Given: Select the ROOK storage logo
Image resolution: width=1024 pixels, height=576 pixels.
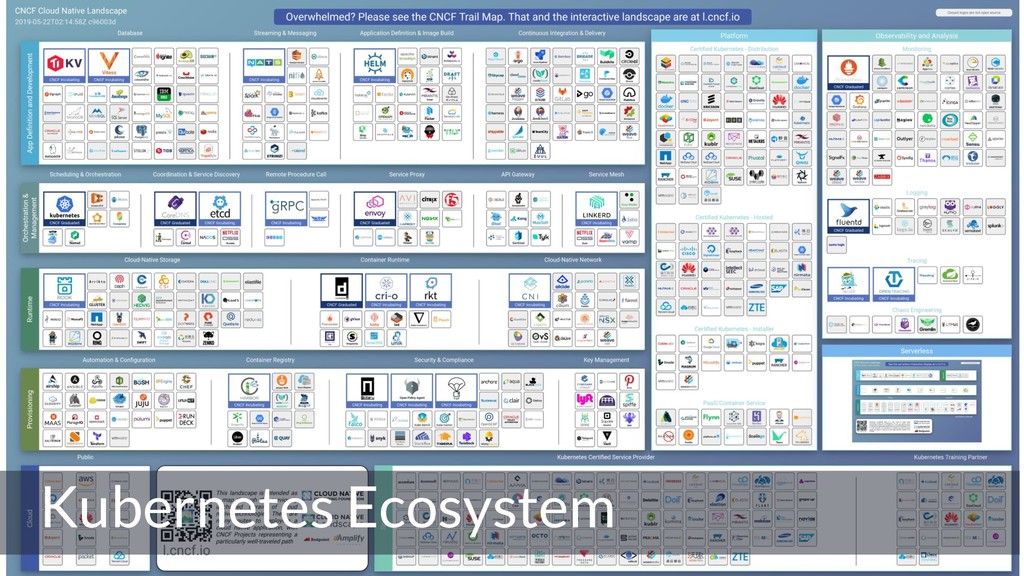Looking at the screenshot, I should point(64,291).
